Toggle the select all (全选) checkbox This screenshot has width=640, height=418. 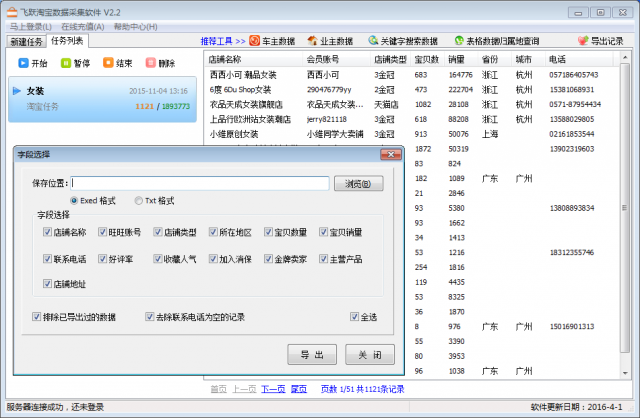(355, 316)
